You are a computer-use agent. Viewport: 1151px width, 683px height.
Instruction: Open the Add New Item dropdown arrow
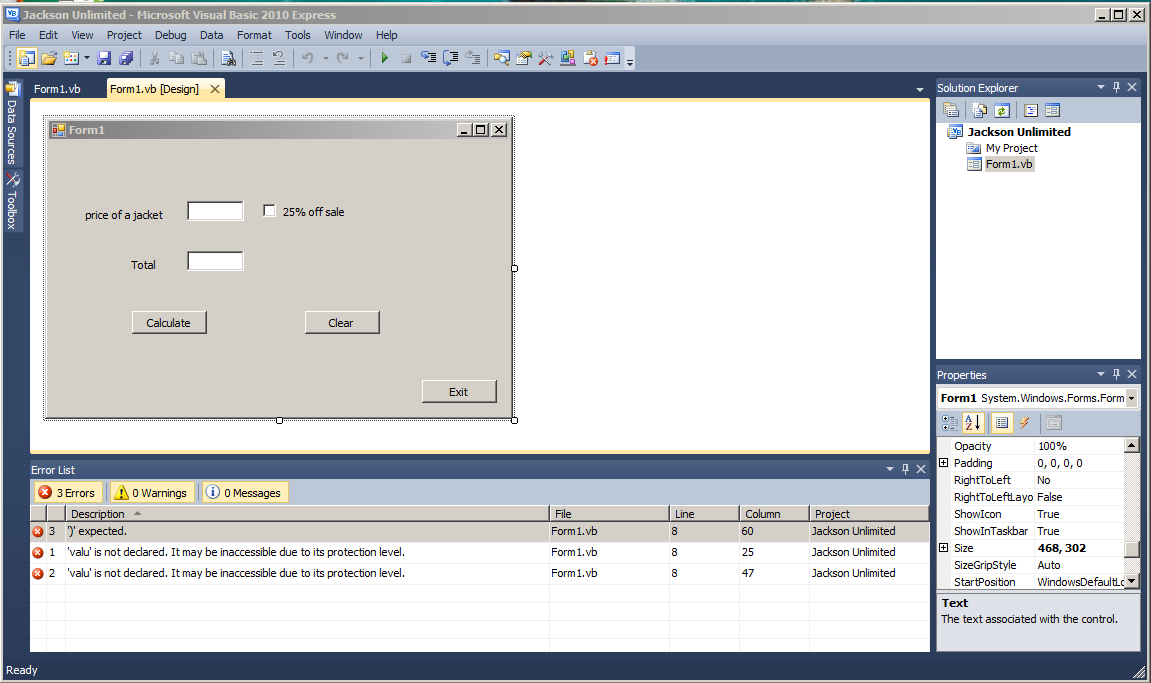(x=87, y=58)
